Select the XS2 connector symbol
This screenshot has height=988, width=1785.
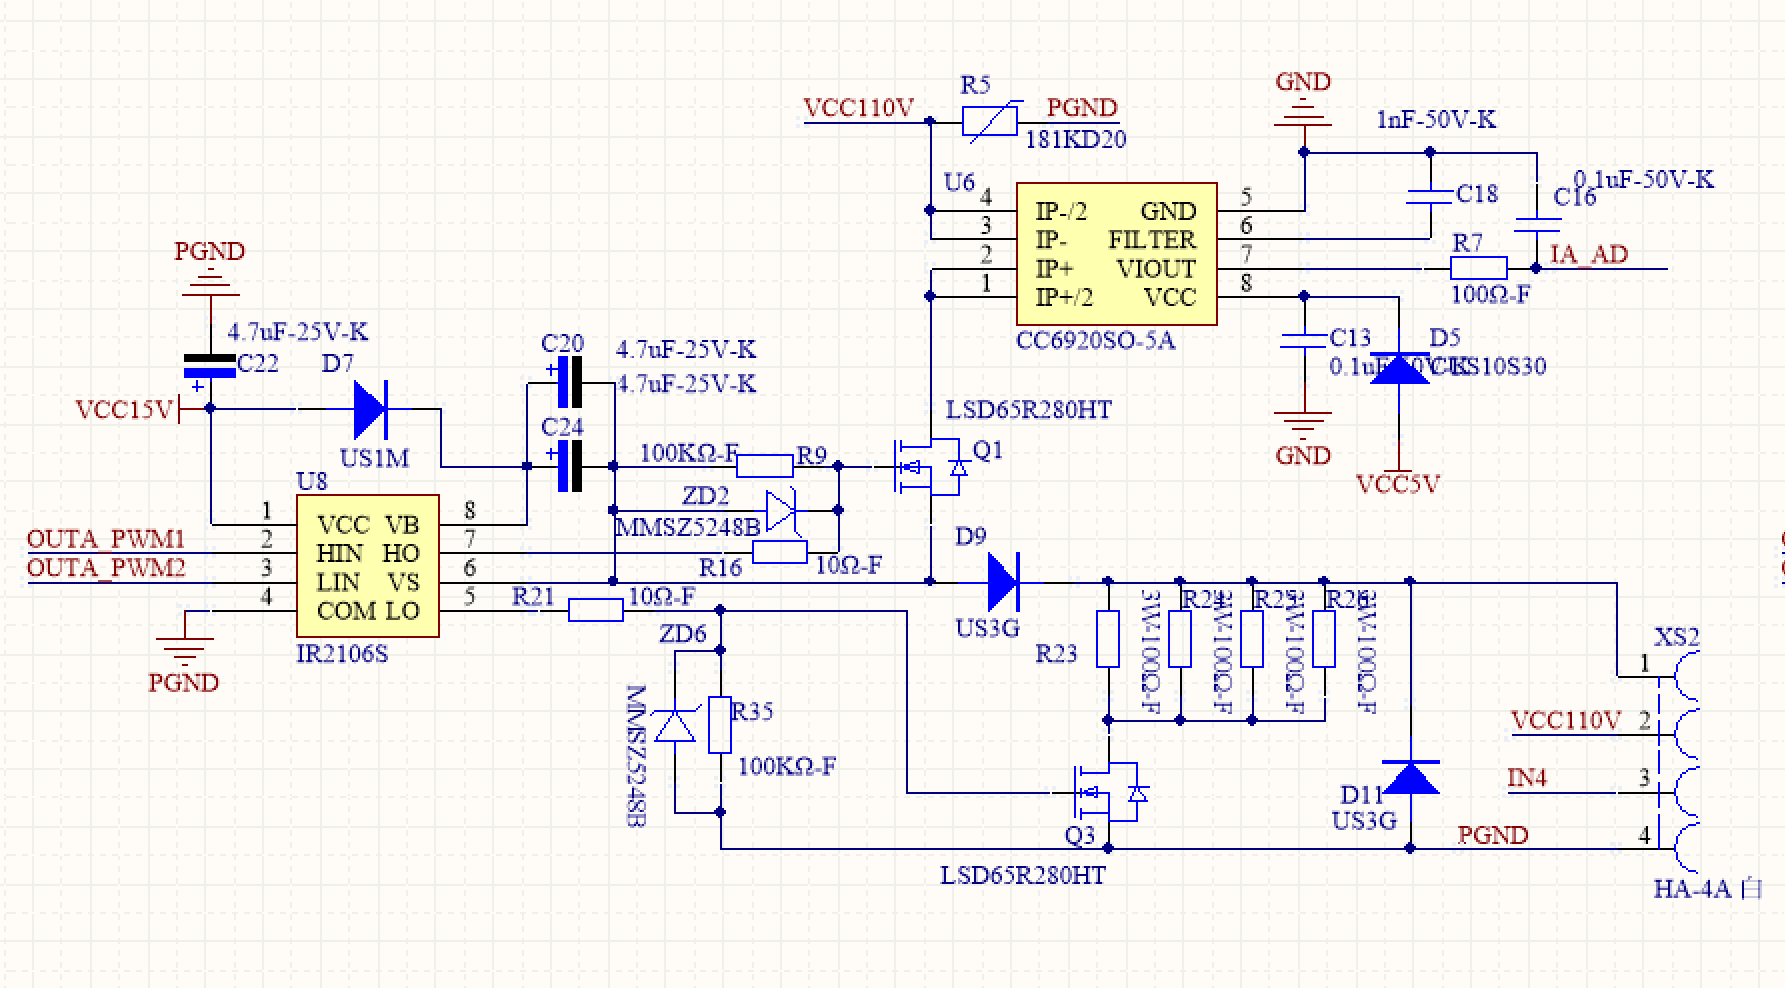tap(1681, 764)
